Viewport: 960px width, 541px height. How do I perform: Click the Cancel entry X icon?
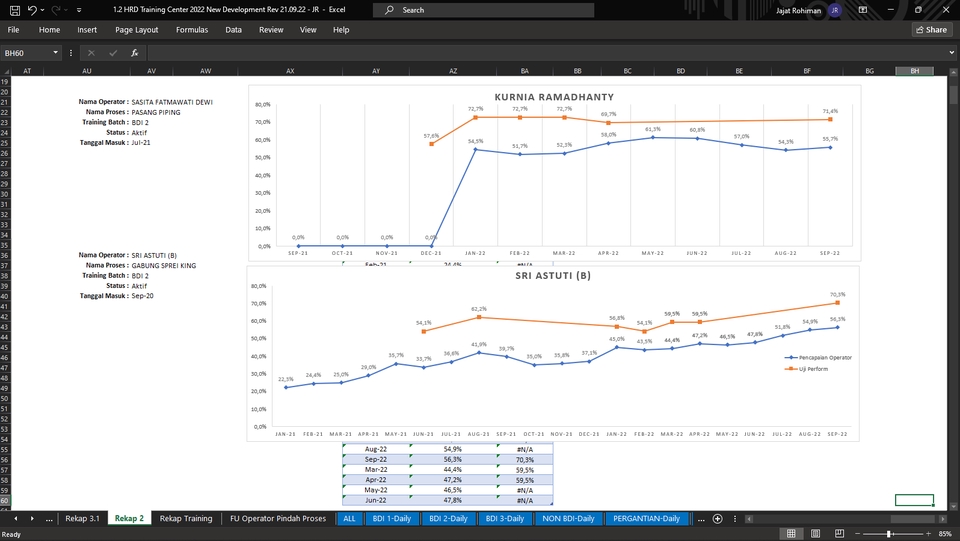pos(91,53)
